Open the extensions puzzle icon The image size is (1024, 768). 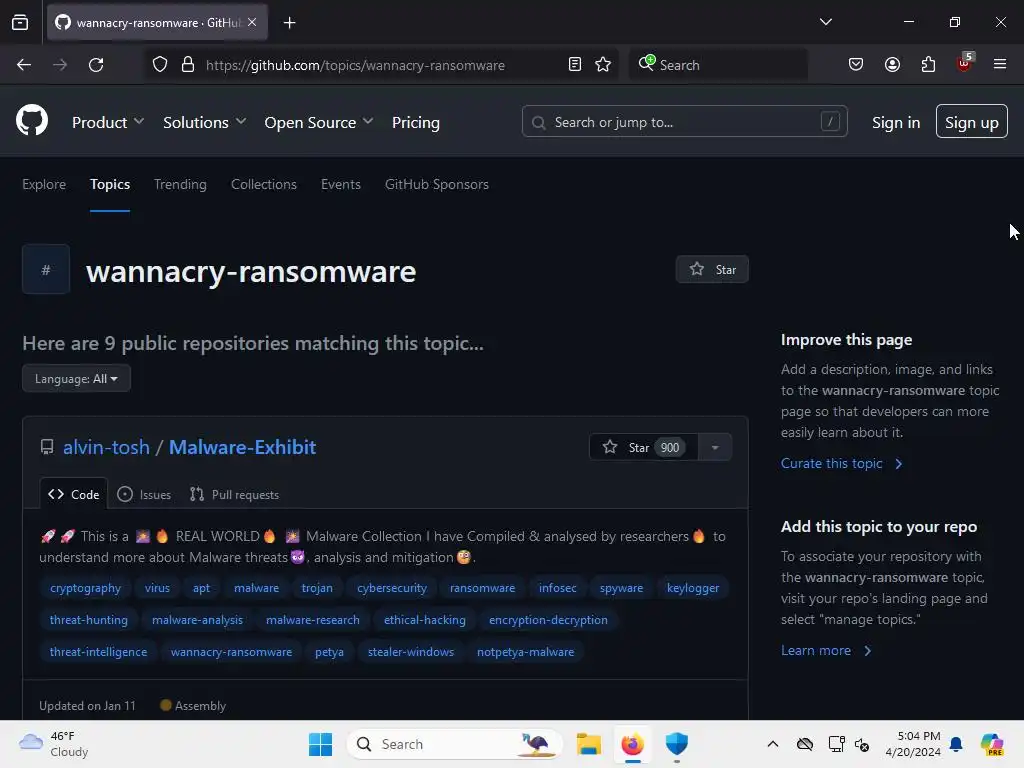928,65
